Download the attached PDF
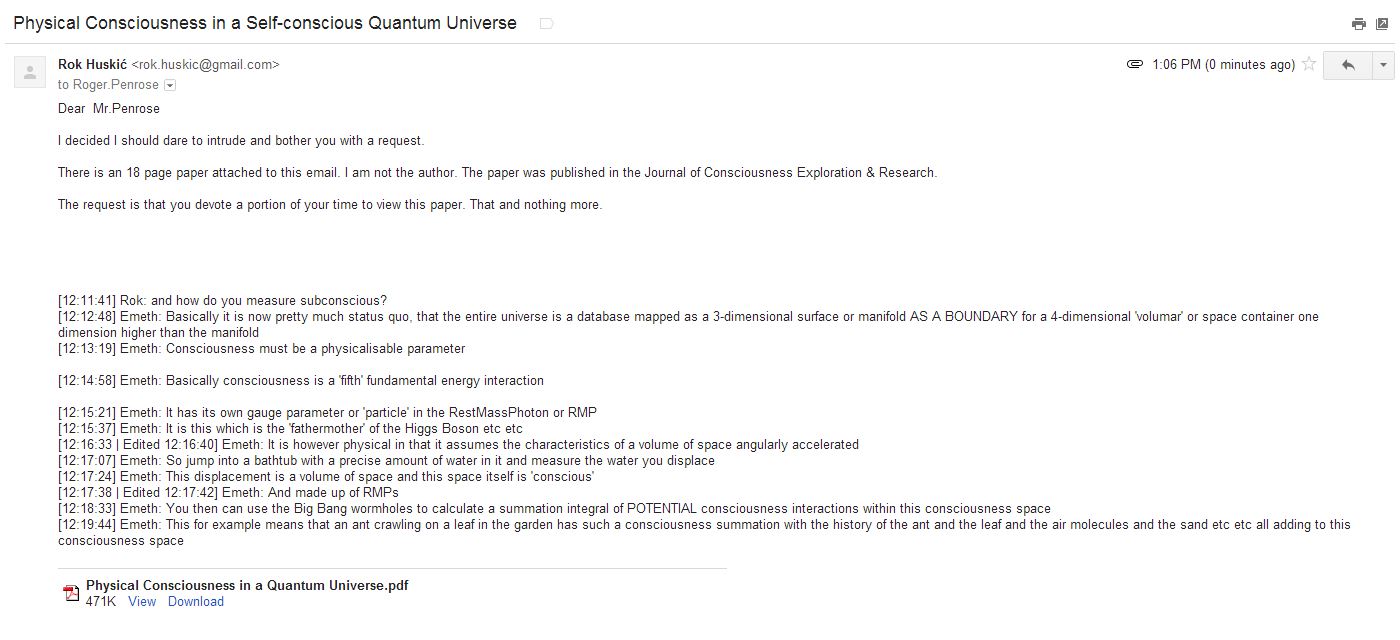Screen dimensions: 1400x640 196,601
